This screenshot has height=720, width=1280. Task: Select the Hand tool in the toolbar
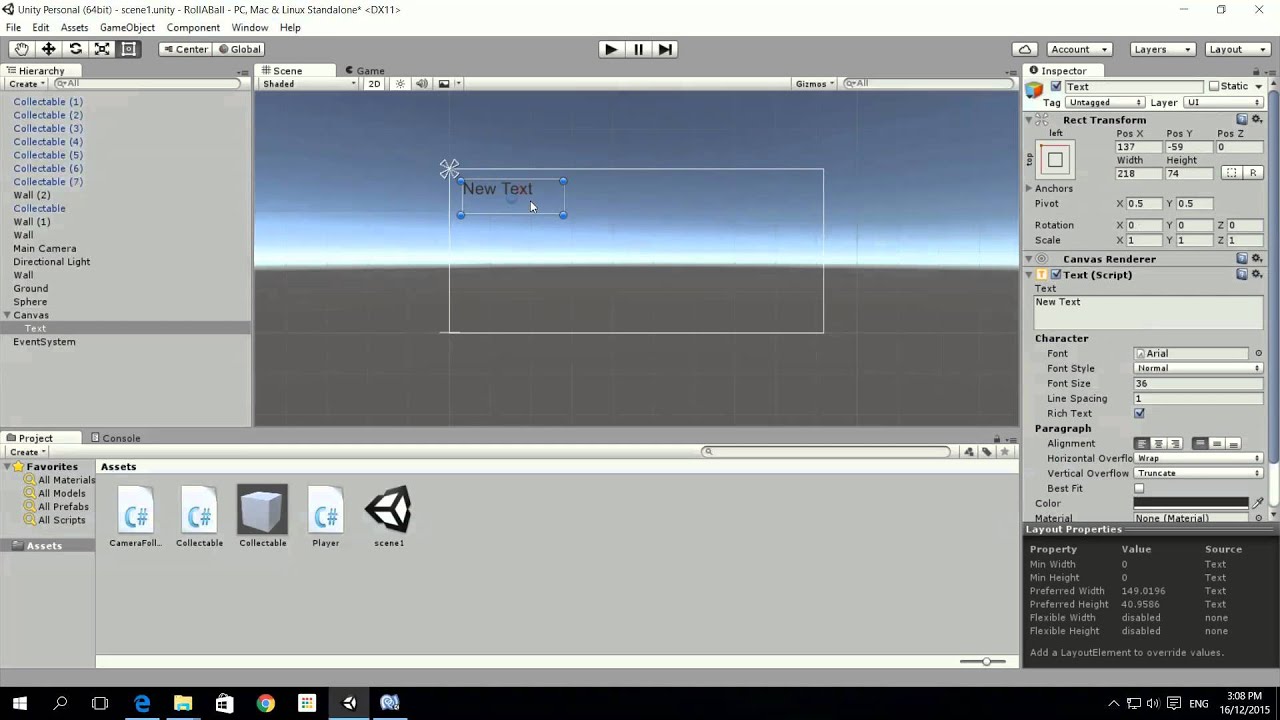pos(21,49)
